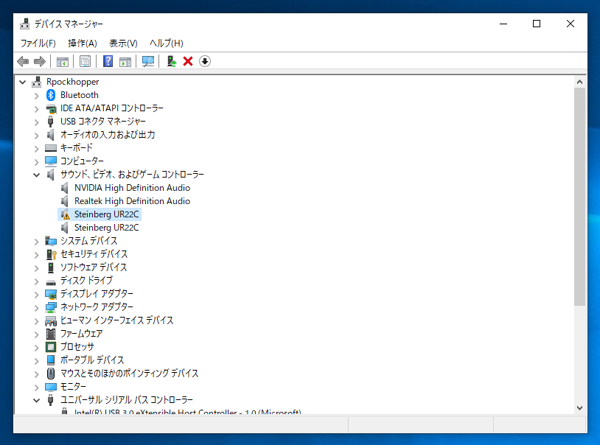This screenshot has height=445, width=600.
Task: Click the ディスク ドライブ drive icon
Action: coord(51,282)
